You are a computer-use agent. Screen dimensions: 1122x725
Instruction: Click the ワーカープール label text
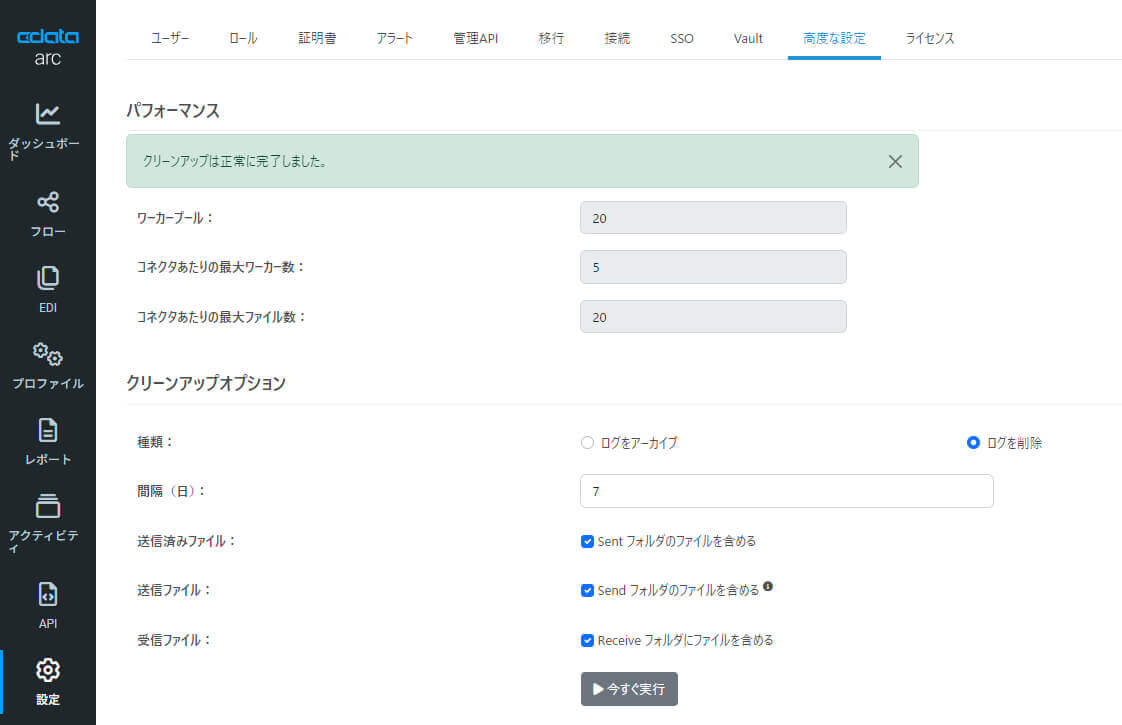175,218
